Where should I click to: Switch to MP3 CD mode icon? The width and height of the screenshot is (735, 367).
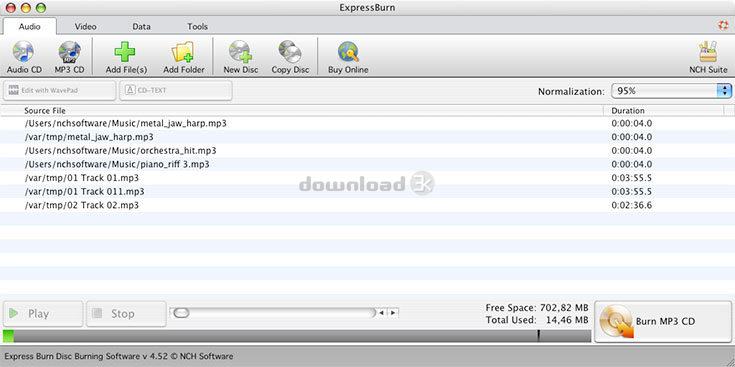[69, 52]
